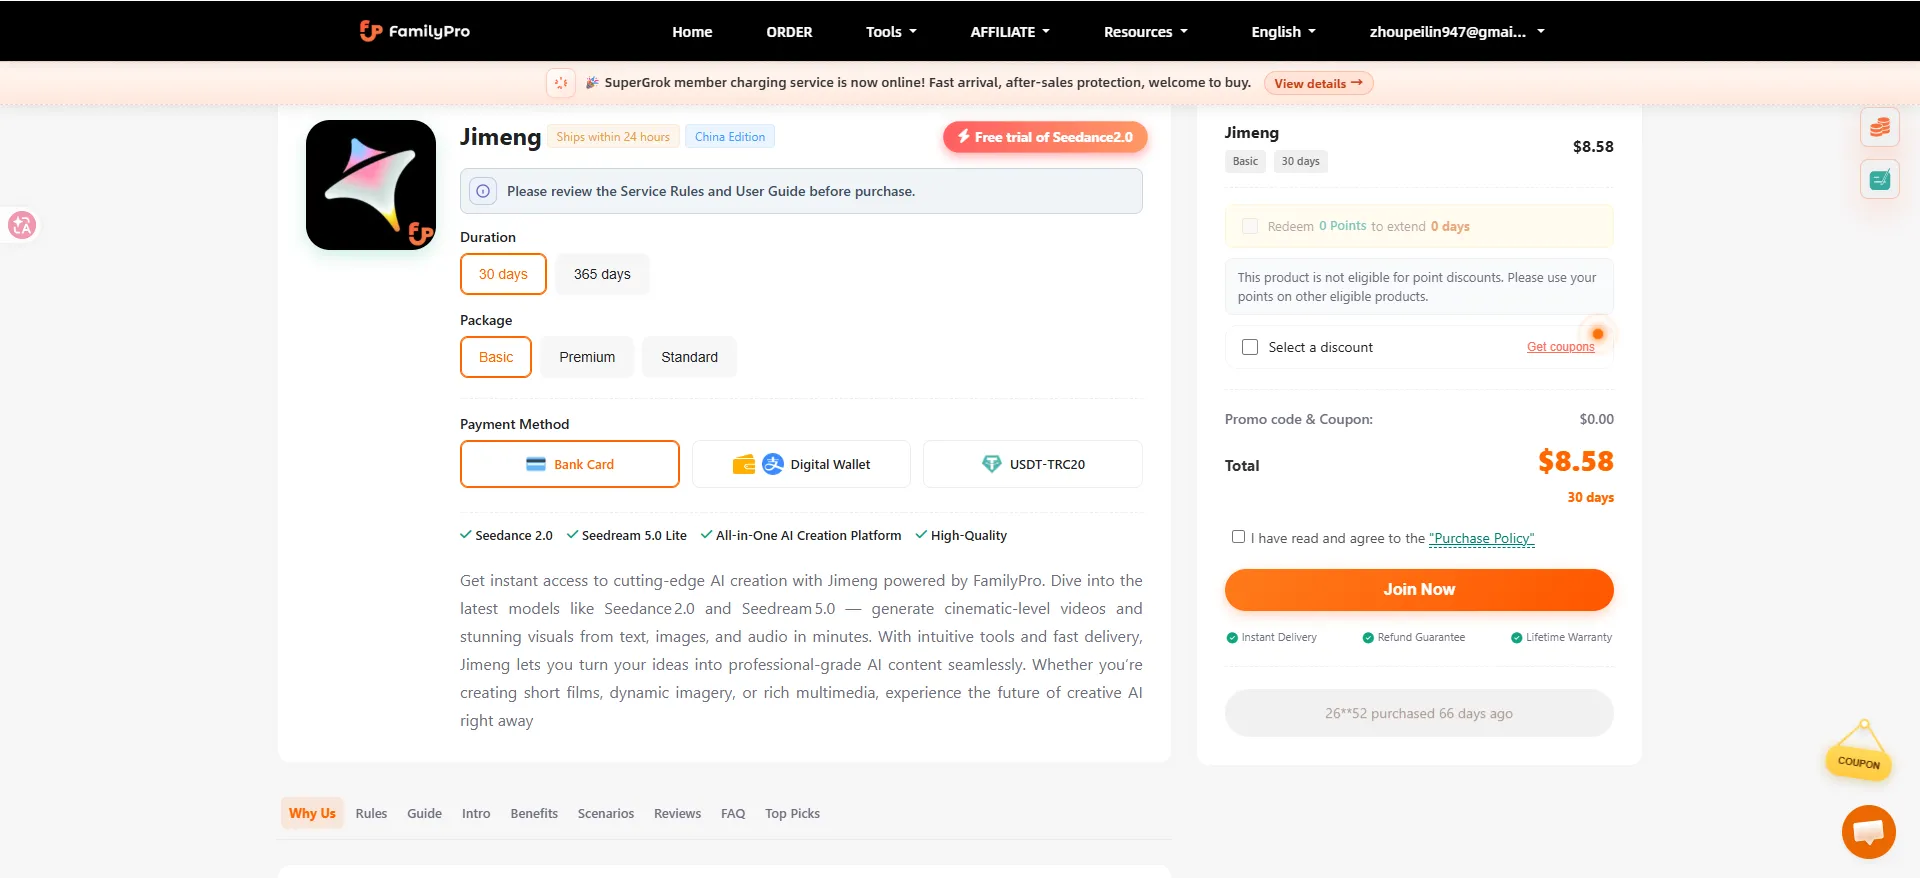Open the green checklist icon in the right sidebar
Image resolution: width=1920 pixels, height=878 pixels.
click(x=1880, y=180)
